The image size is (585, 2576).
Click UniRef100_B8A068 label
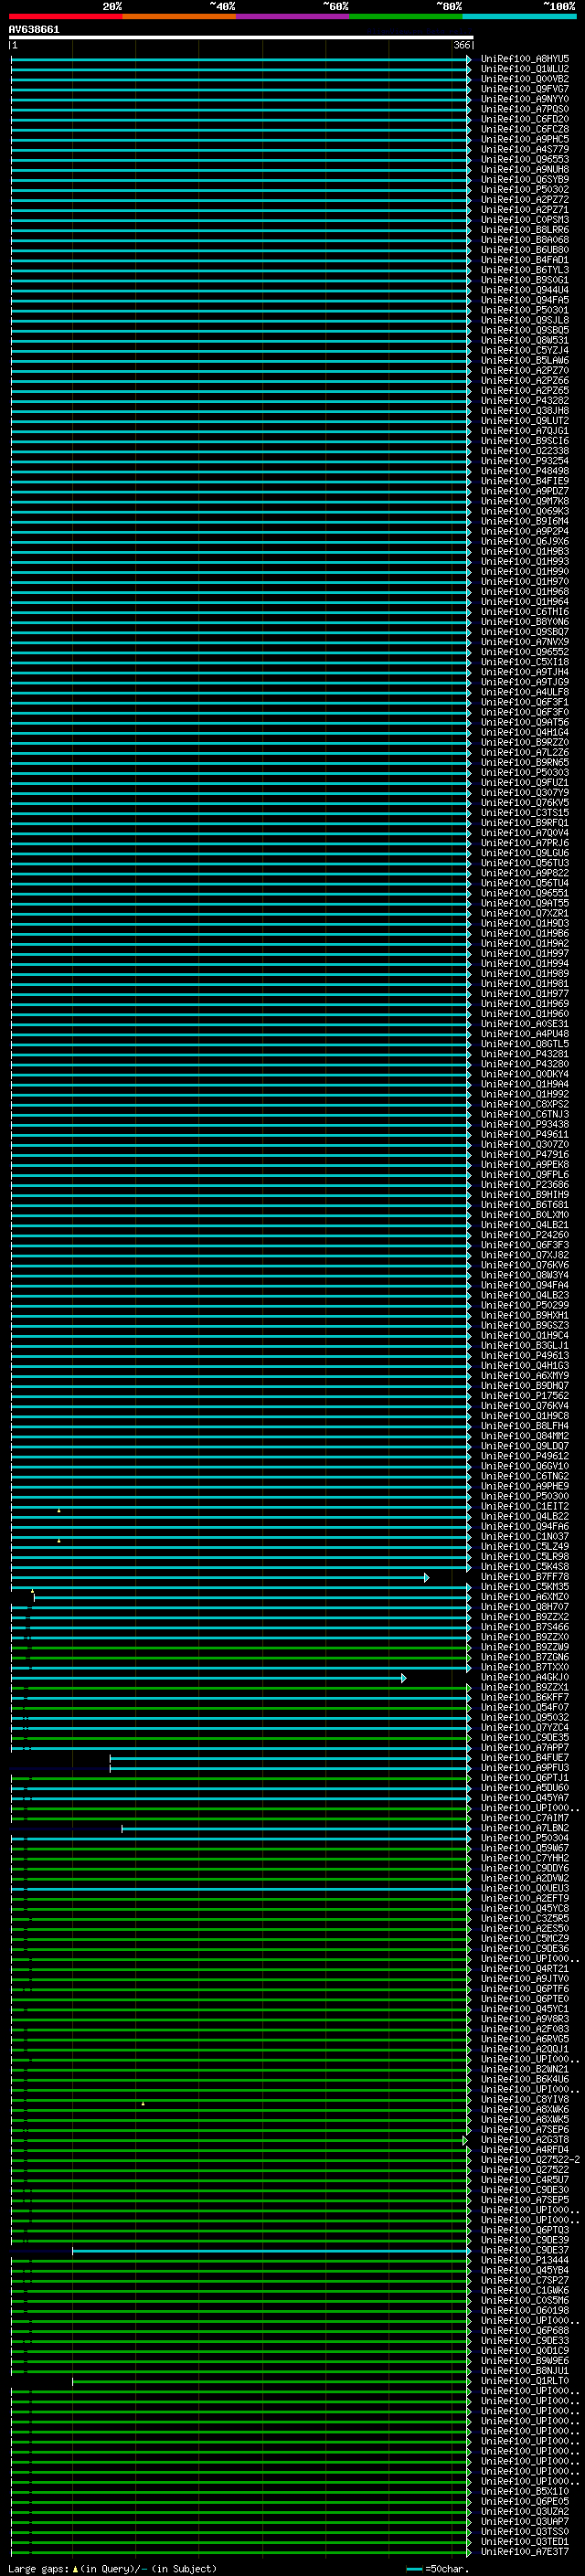tap(524, 240)
